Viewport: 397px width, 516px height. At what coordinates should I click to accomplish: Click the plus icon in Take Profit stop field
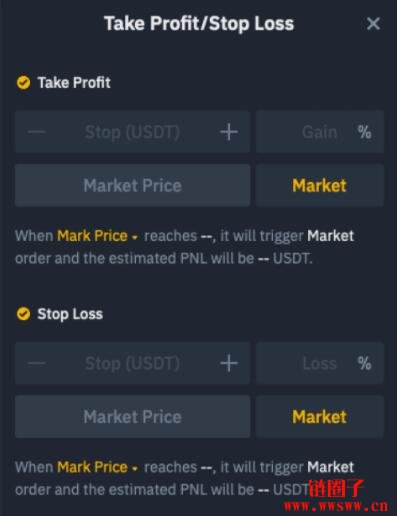pos(229,132)
